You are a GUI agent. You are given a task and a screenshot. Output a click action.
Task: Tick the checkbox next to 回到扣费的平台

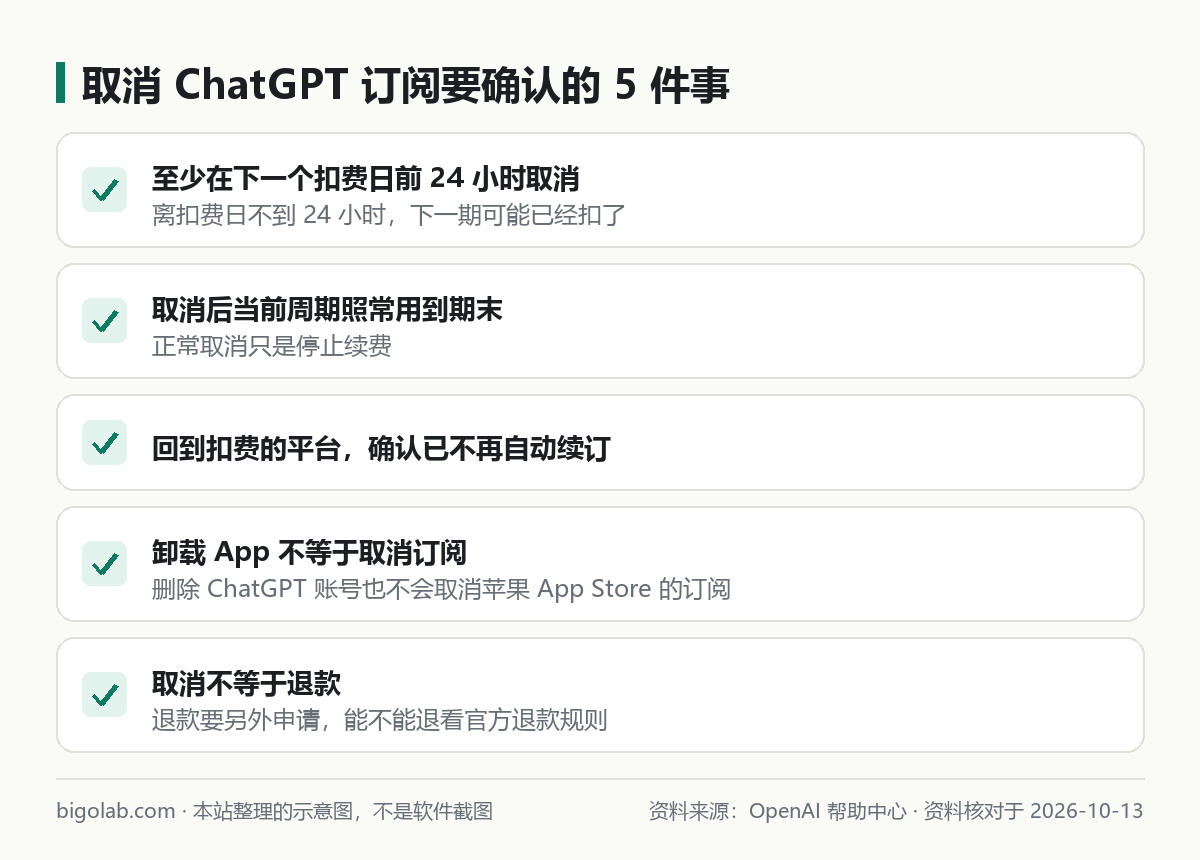click(x=104, y=443)
